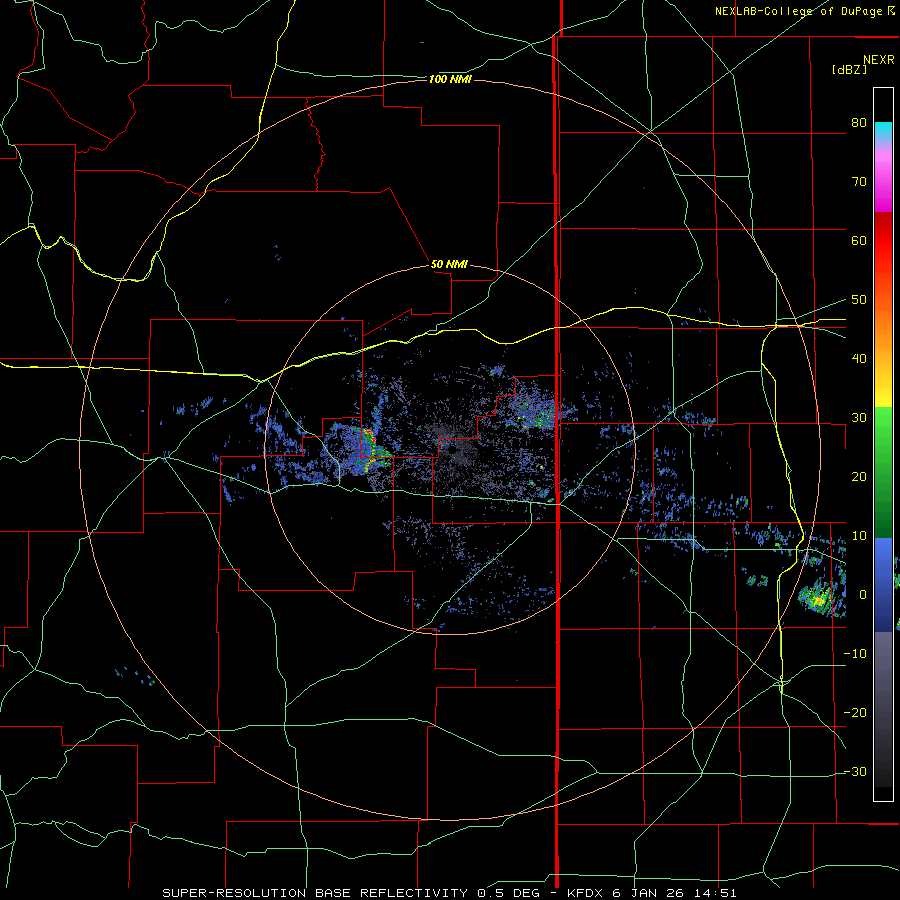Click the 20 value on dBZ scale
Screen dimensions: 900x900
pyautogui.click(x=859, y=477)
